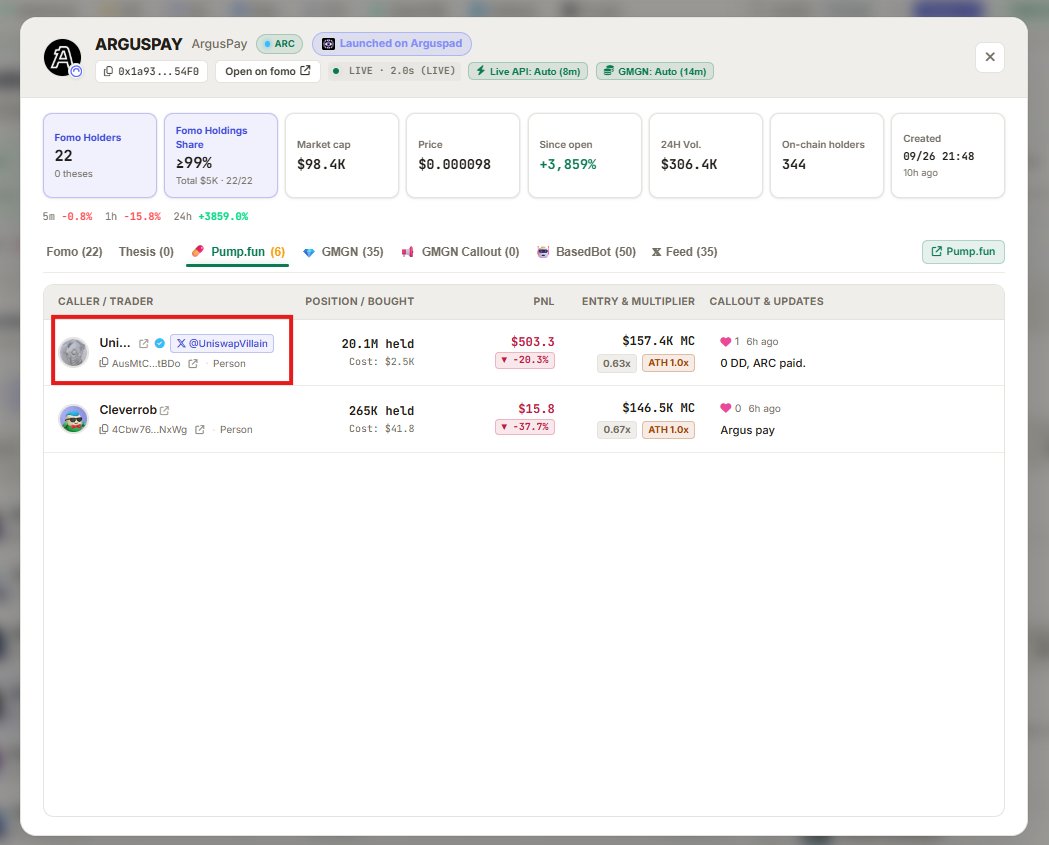Click the Cleverrob trader name
The image size is (1049, 845).
[x=128, y=409]
